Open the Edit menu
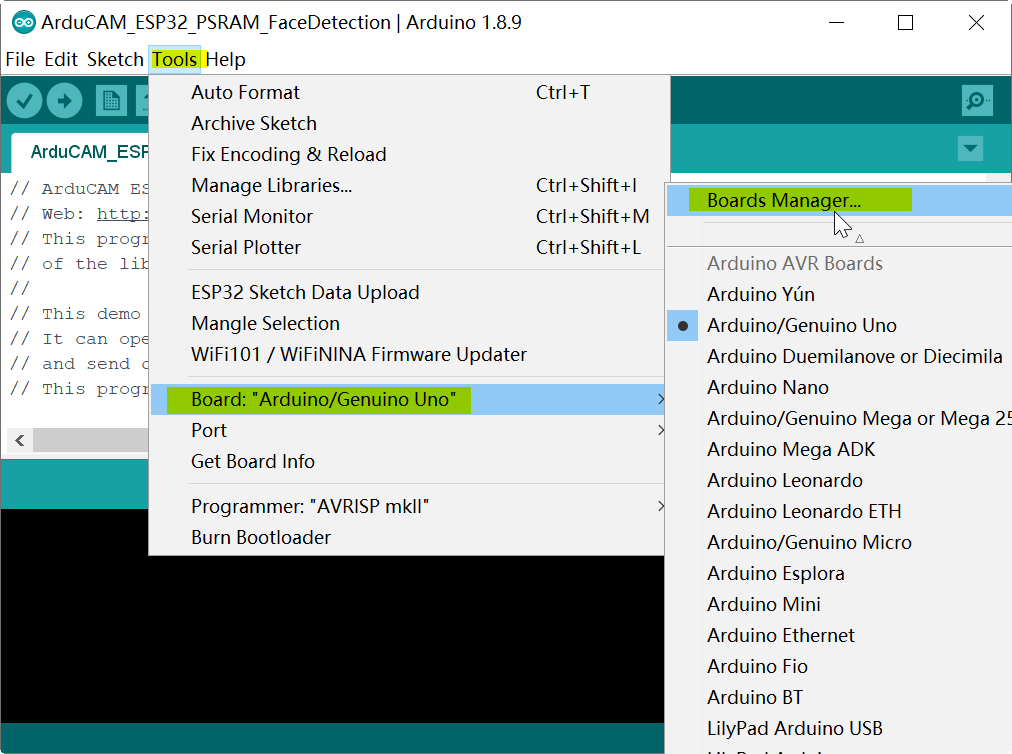Image resolution: width=1012 pixels, height=754 pixels. click(x=61, y=59)
